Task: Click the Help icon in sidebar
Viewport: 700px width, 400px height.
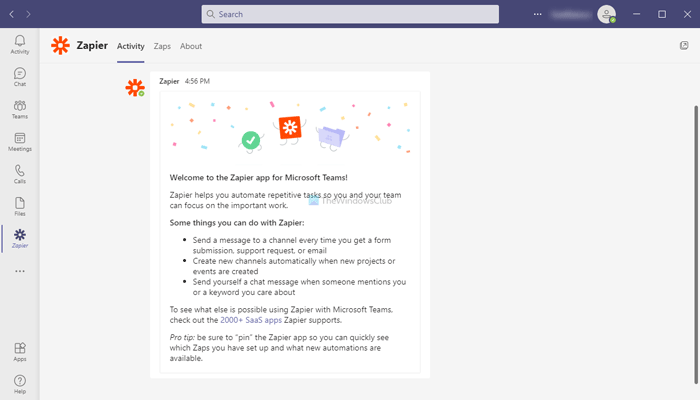Action: (x=20, y=382)
